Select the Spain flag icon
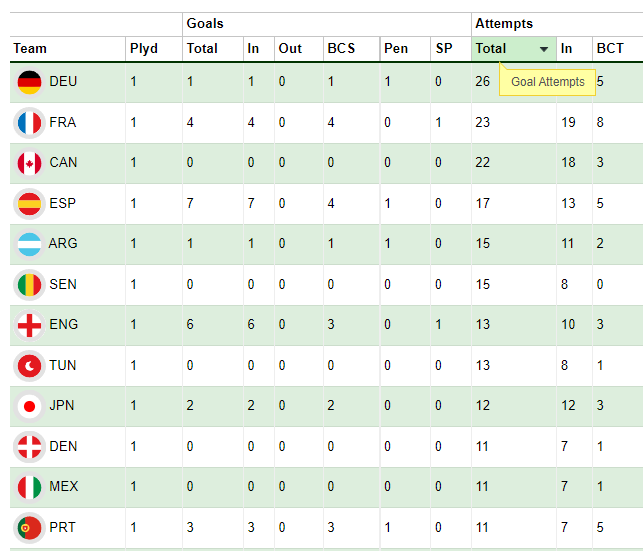643x551 pixels. pos(29,204)
